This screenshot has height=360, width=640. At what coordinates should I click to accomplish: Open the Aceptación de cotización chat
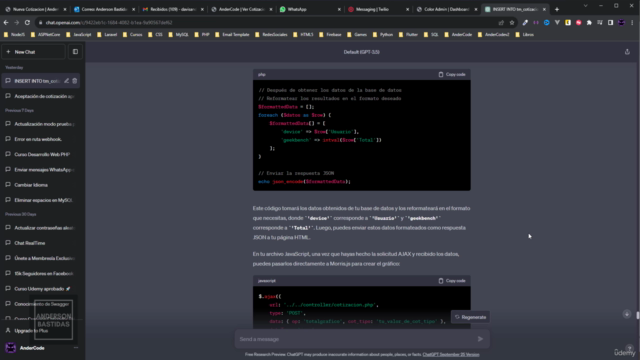pyautogui.click(x=40, y=96)
